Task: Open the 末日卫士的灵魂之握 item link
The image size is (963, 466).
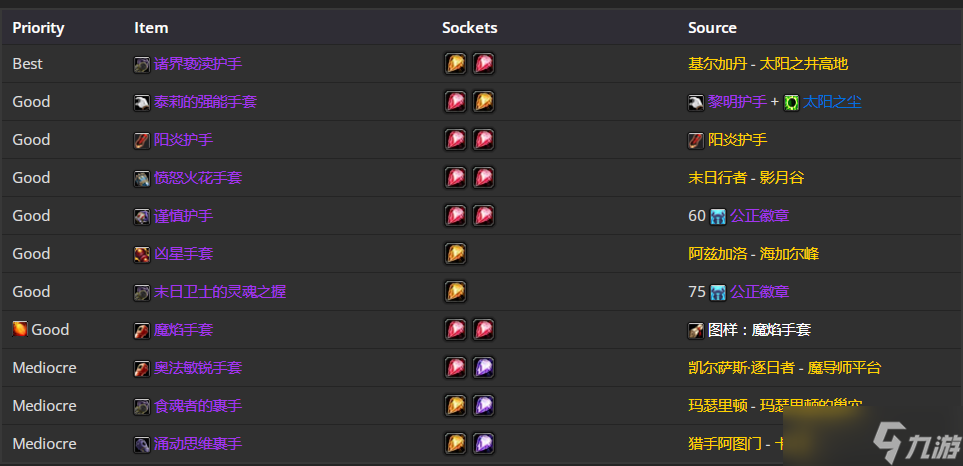Action: (x=220, y=292)
